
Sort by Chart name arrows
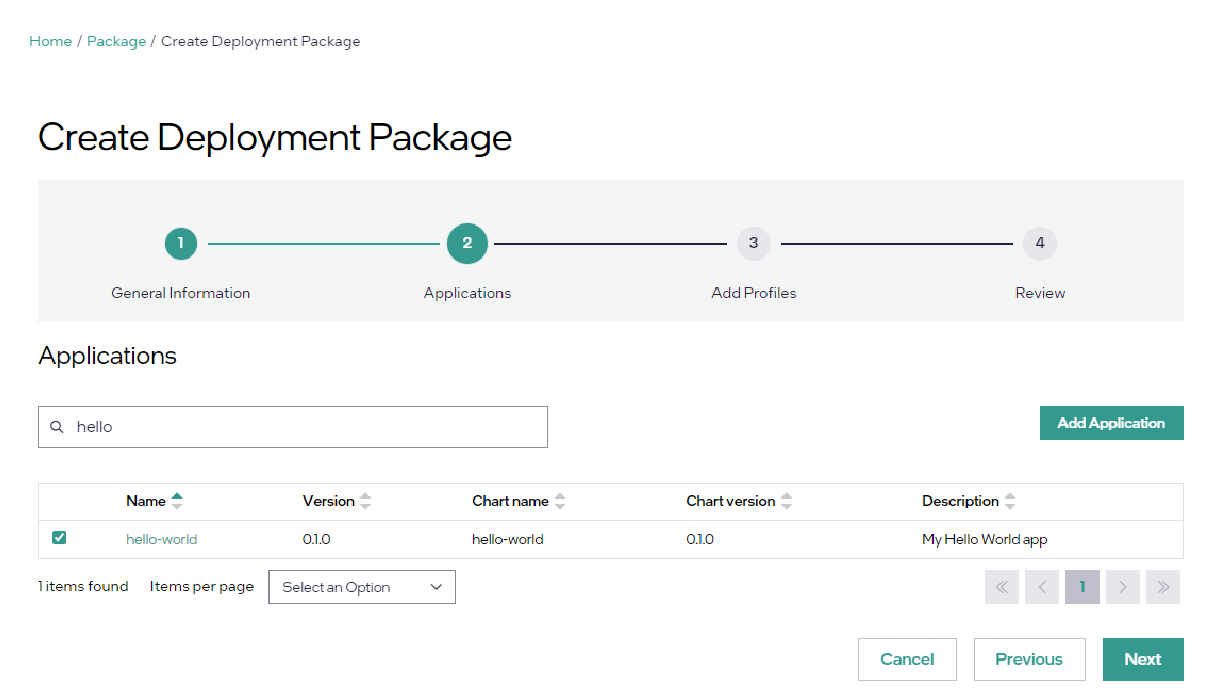pos(559,501)
